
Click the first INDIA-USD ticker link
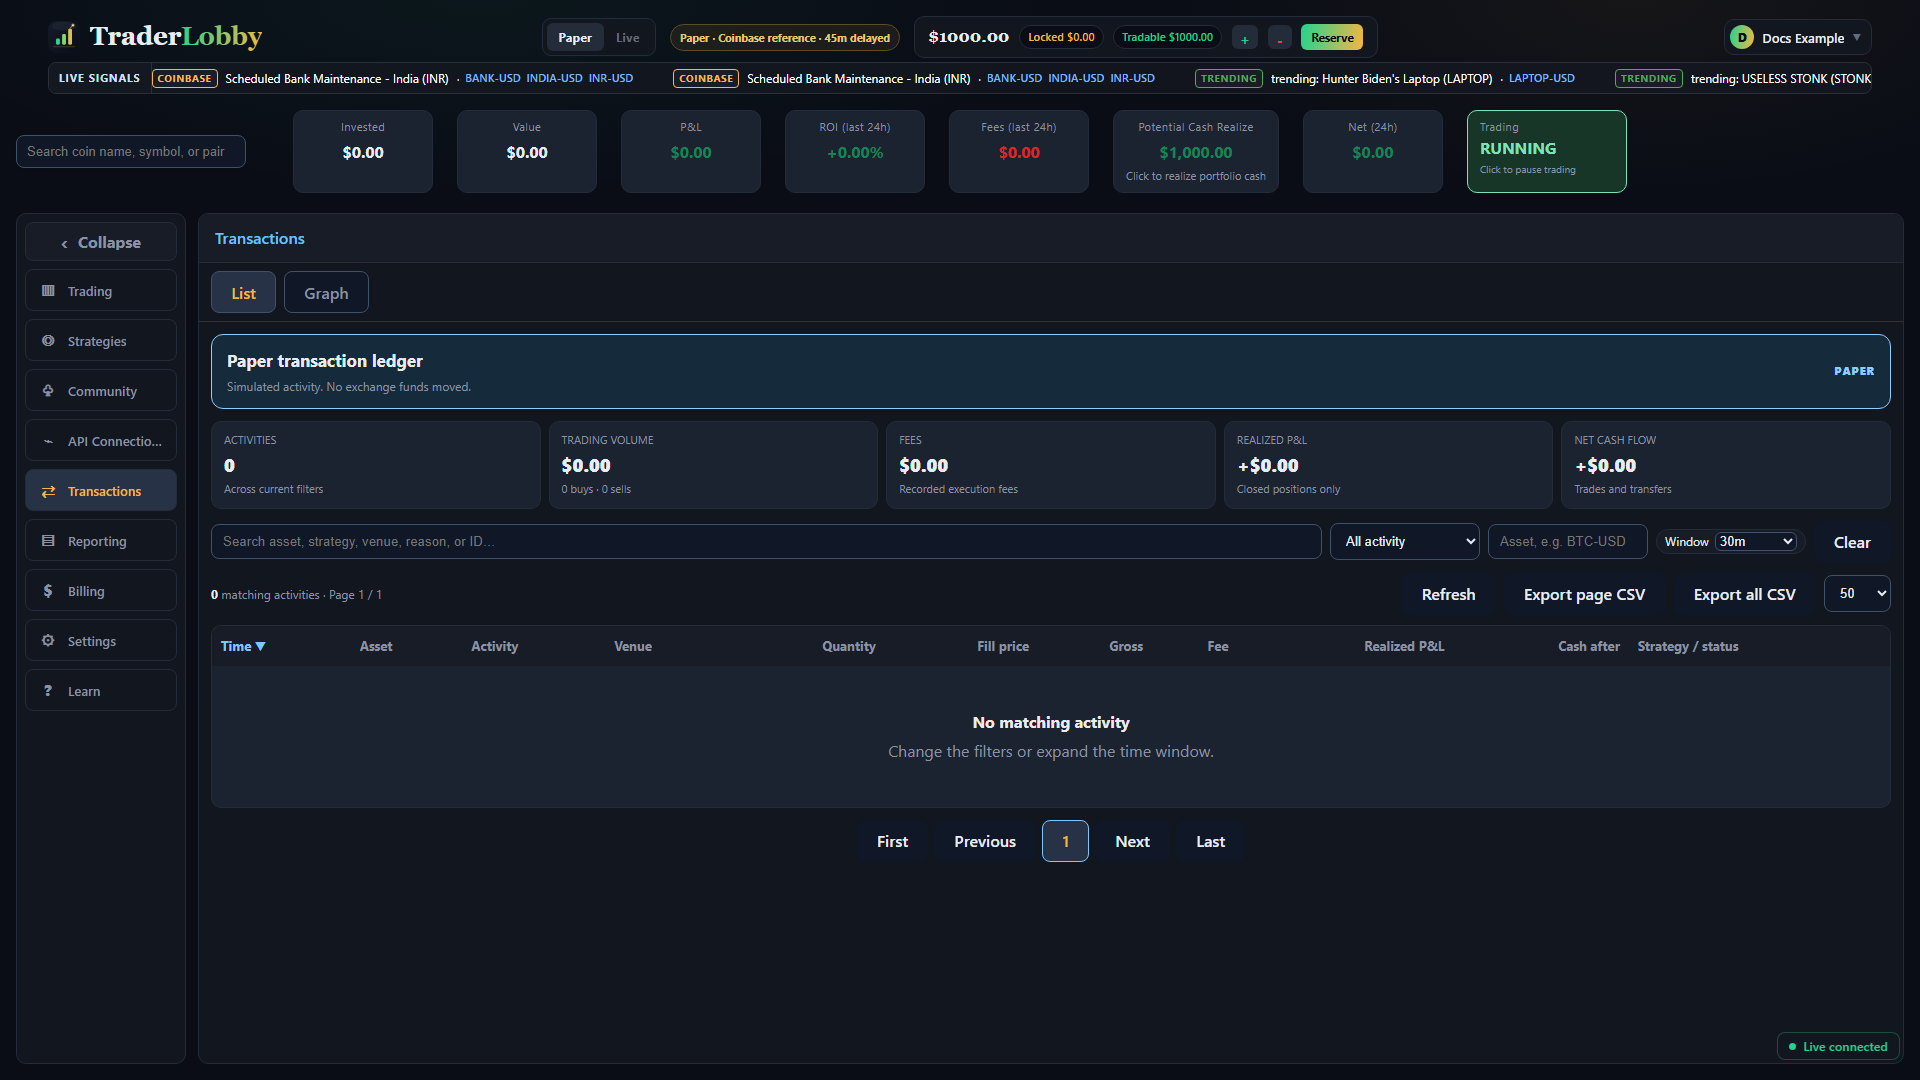(x=554, y=78)
